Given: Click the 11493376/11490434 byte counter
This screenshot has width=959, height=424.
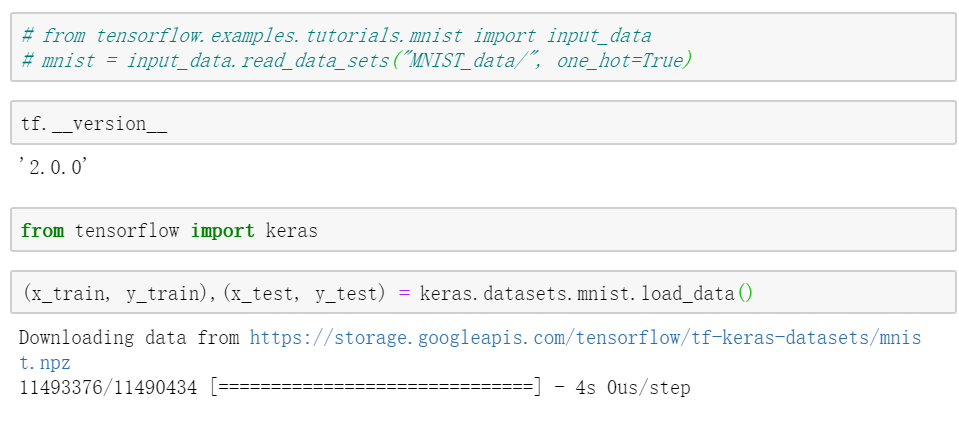Looking at the screenshot, I should (x=107, y=387).
